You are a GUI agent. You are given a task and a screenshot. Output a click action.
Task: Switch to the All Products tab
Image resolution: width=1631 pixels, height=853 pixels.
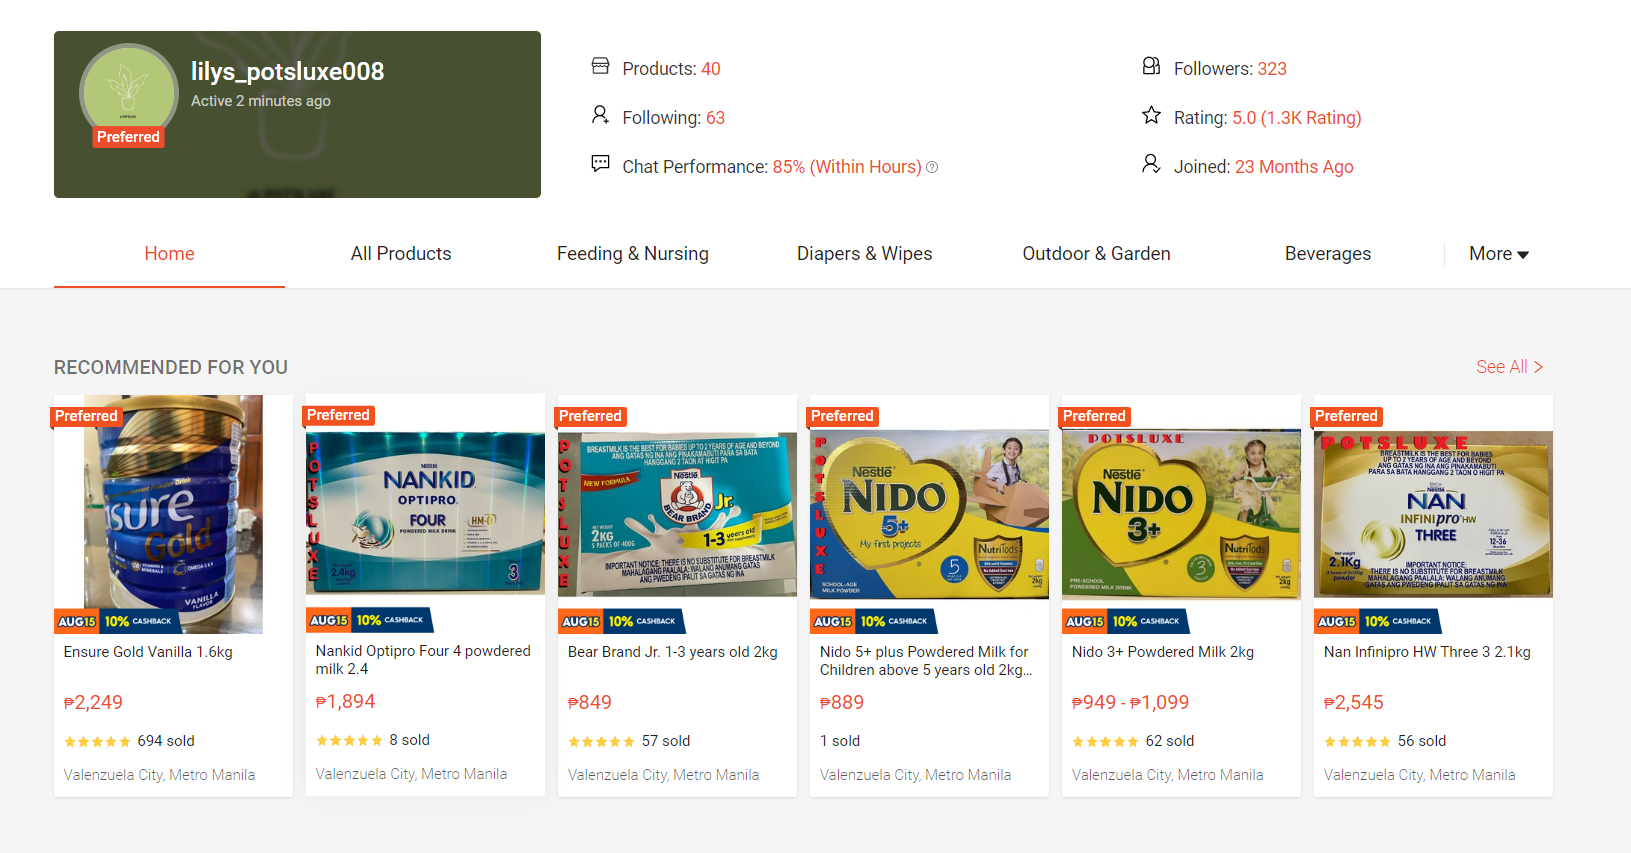point(401,254)
